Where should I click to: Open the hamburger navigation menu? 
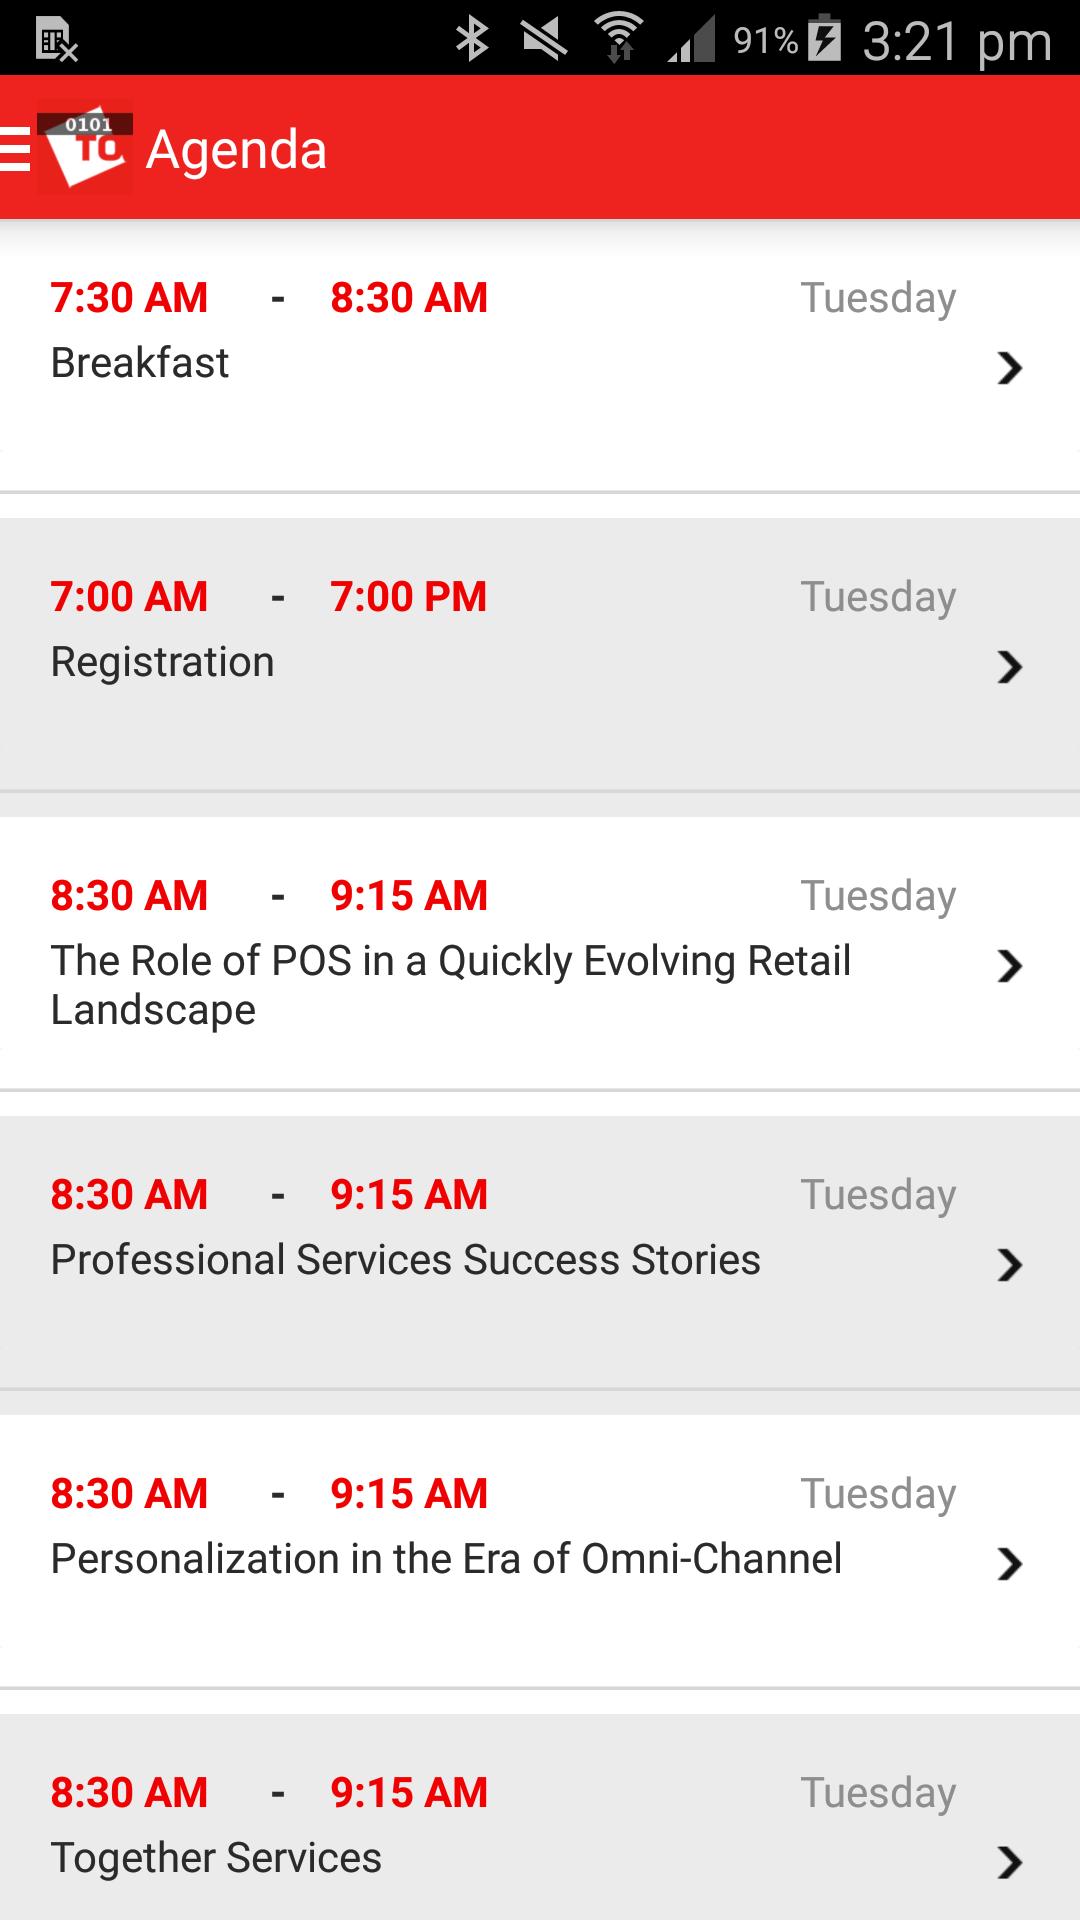pyautogui.click(x=16, y=150)
